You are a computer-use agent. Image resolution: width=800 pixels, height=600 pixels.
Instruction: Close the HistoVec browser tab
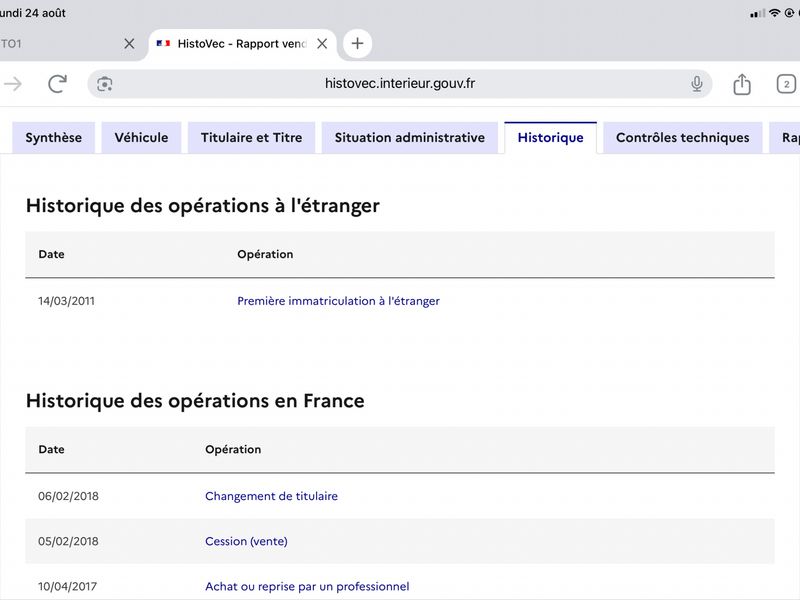coord(322,44)
